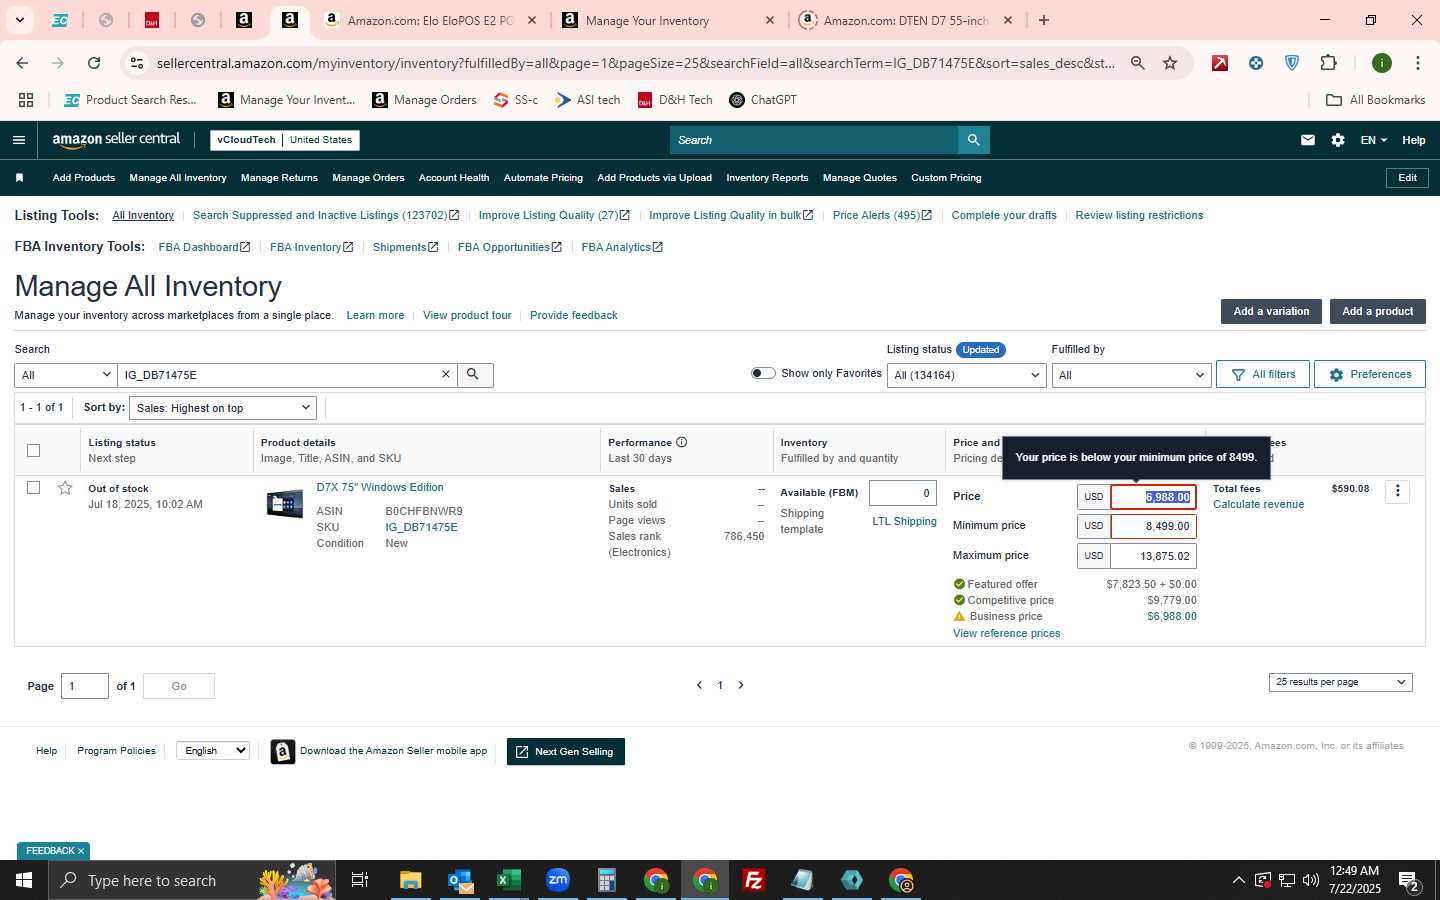The image size is (1440, 900).
Task: Open the Account Health menu item
Action: pyautogui.click(x=454, y=178)
